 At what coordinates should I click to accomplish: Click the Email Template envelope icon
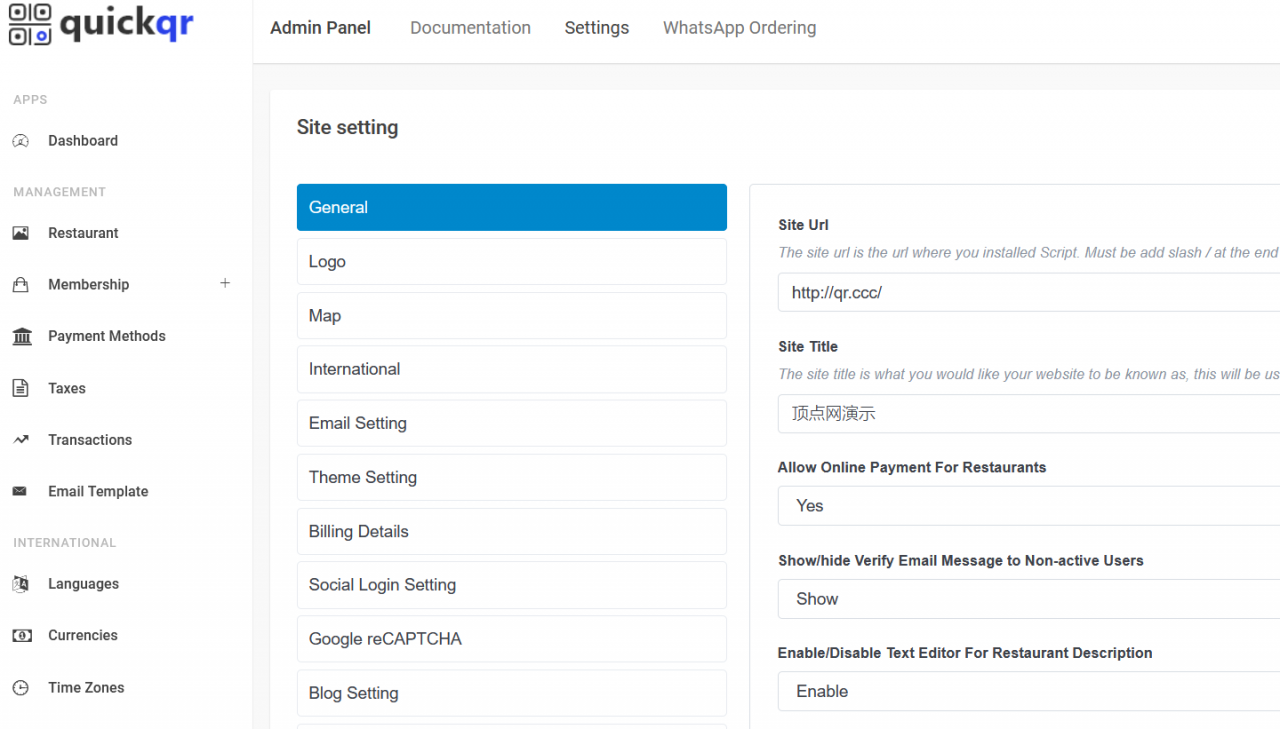pyautogui.click(x=21, y=492)
